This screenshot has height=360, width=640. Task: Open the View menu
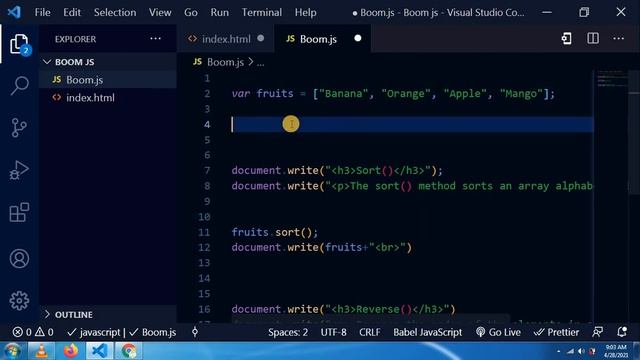[x=160, y=12]
